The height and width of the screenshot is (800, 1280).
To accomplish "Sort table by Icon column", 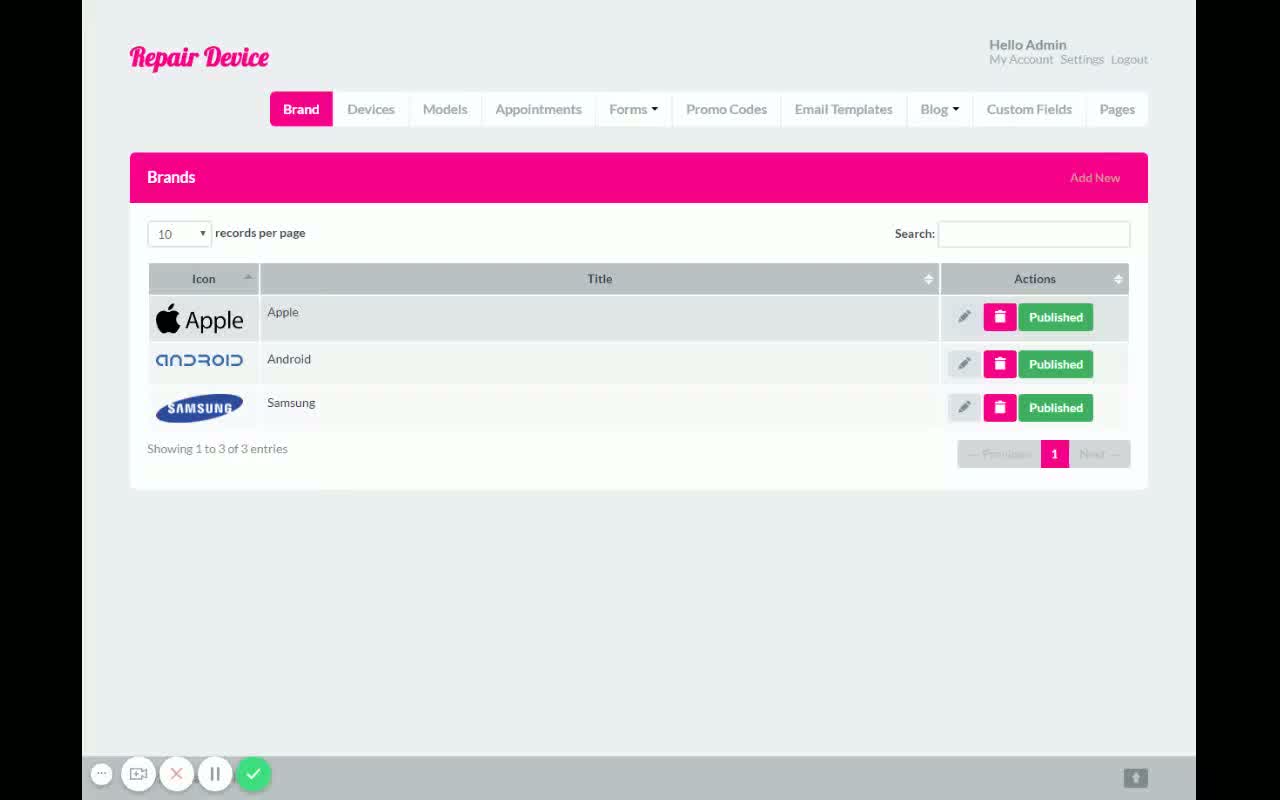I will (x=204, y=279).
